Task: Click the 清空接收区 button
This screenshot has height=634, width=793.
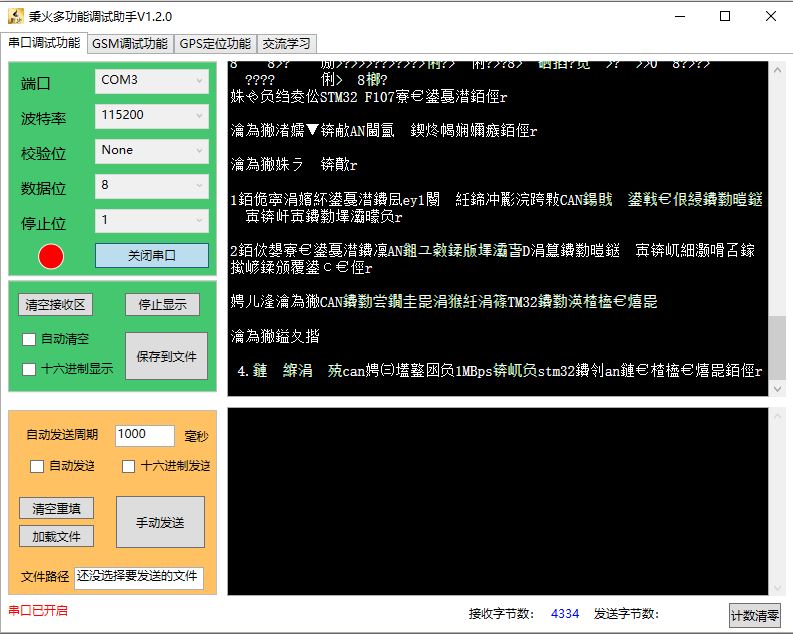Action: [x=56, y=304]
